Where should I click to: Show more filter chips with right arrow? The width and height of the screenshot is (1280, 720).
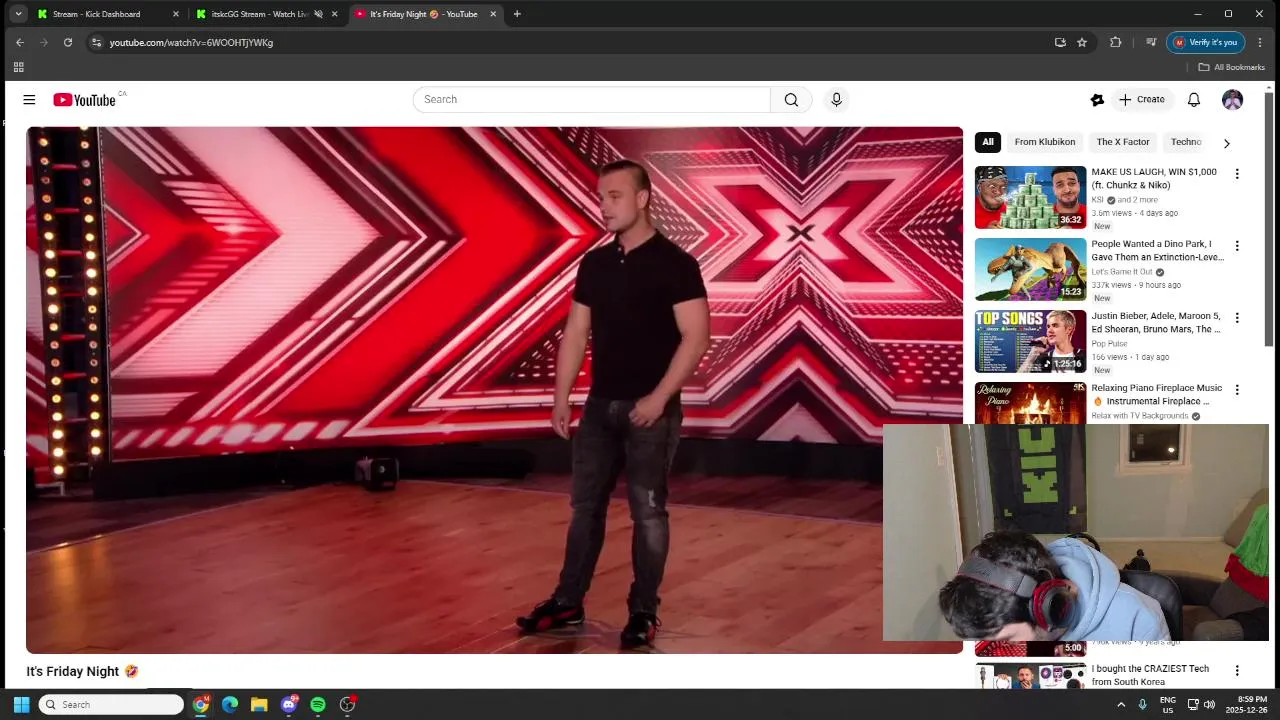[1226, 143]
